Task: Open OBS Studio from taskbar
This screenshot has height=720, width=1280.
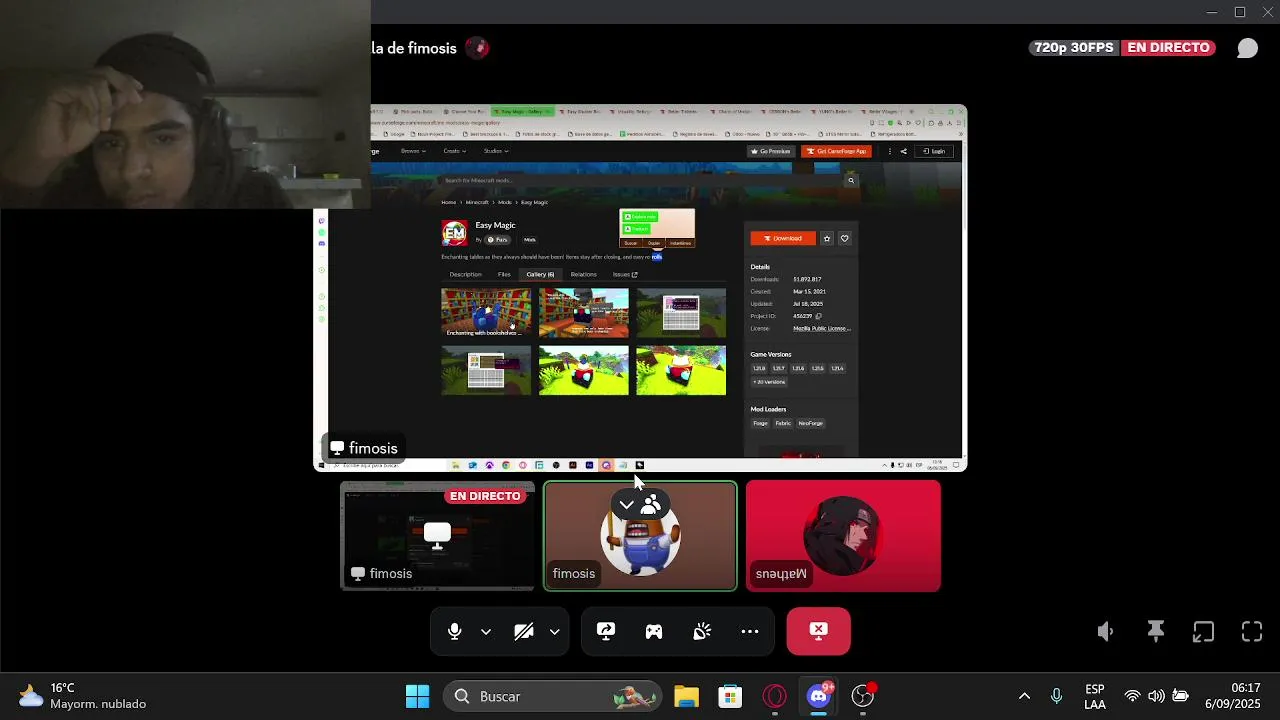Action: (863, 696)
